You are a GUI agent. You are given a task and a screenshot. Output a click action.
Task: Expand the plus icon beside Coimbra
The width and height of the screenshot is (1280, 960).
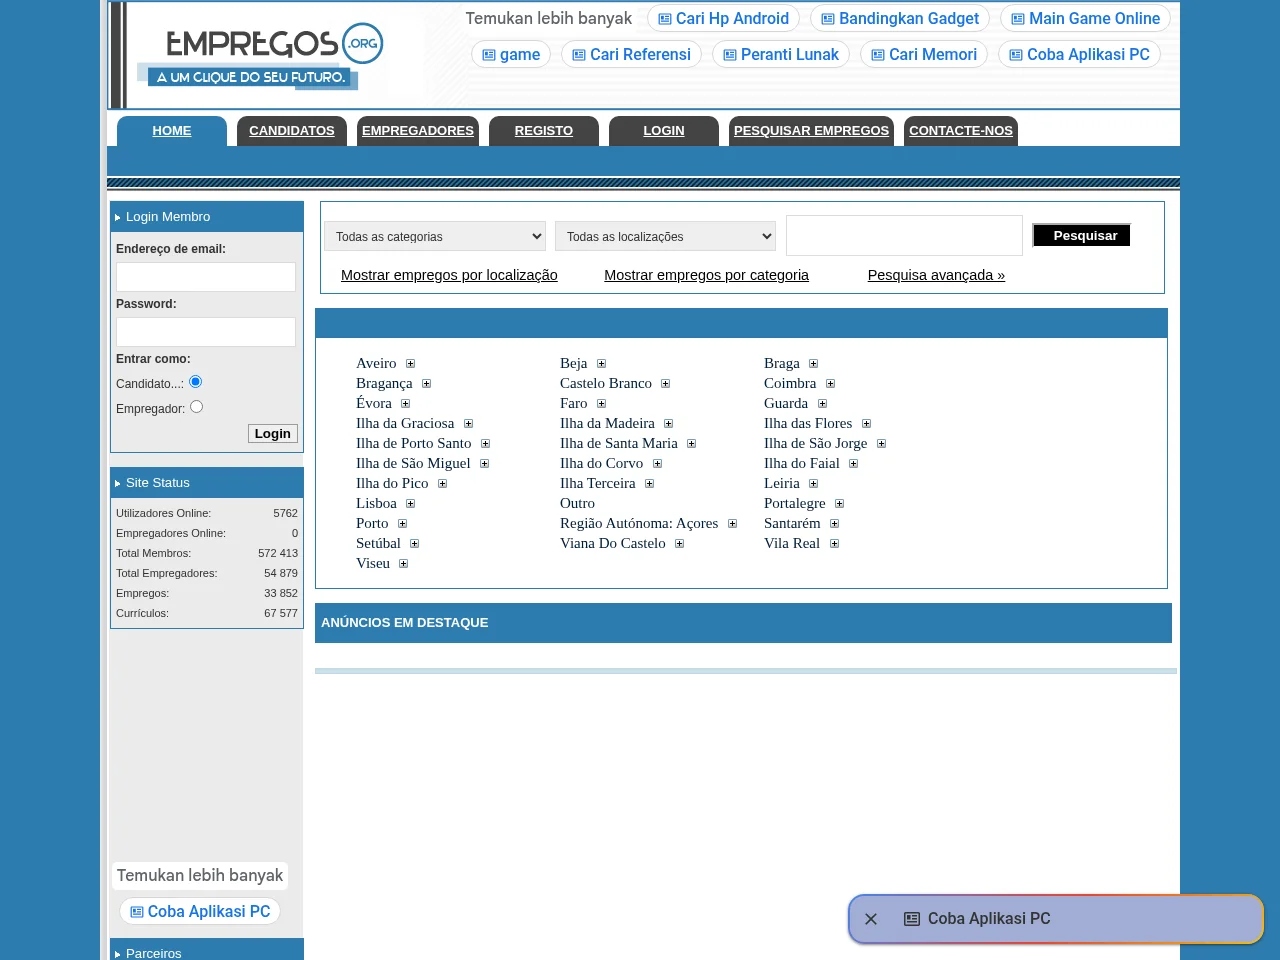(x=830, y=384)
